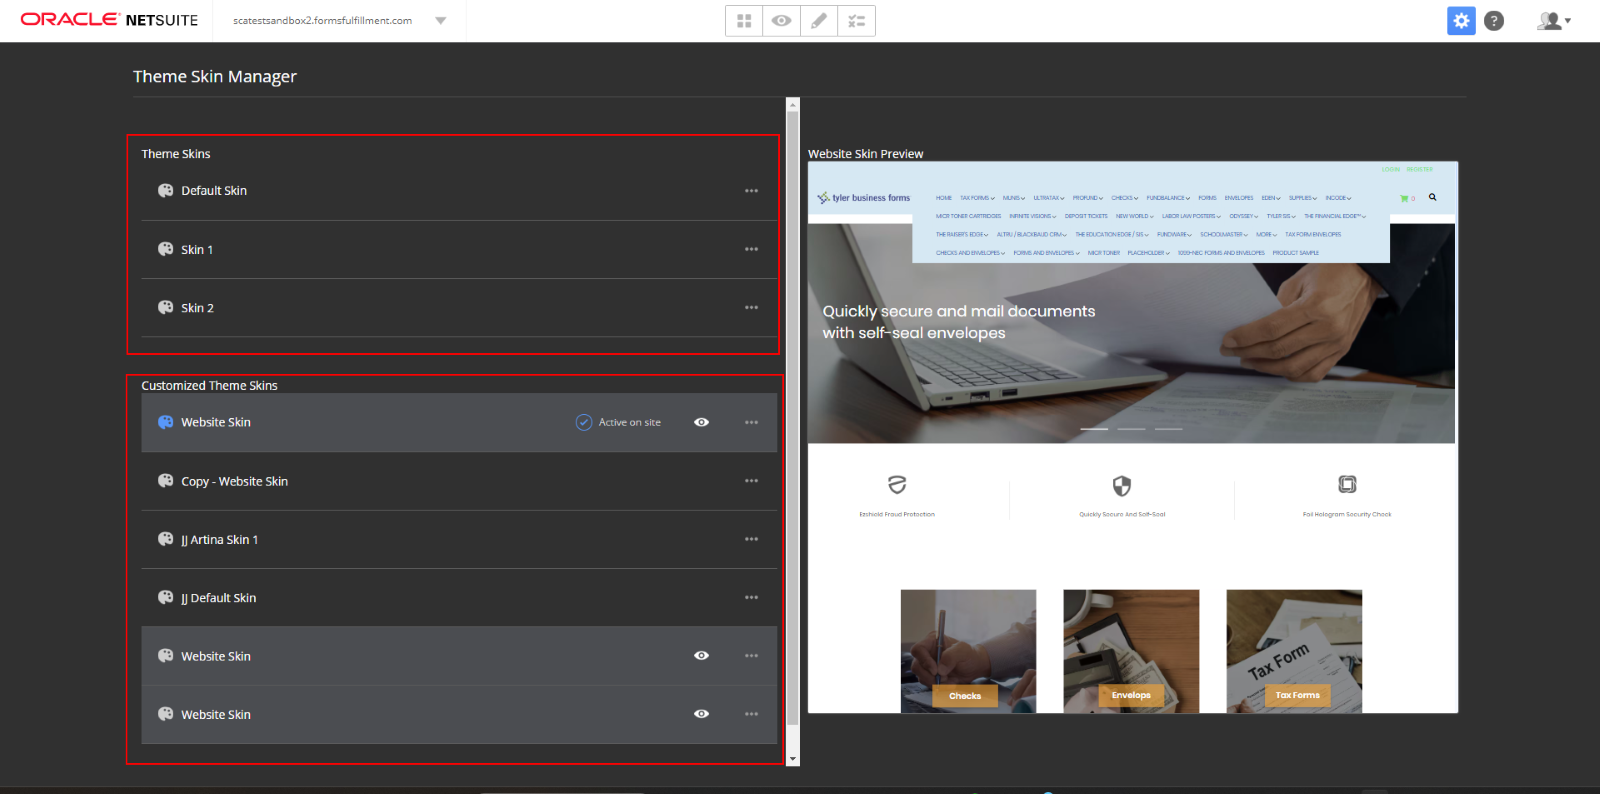Click the search magnifier in the website preview

1433,198
